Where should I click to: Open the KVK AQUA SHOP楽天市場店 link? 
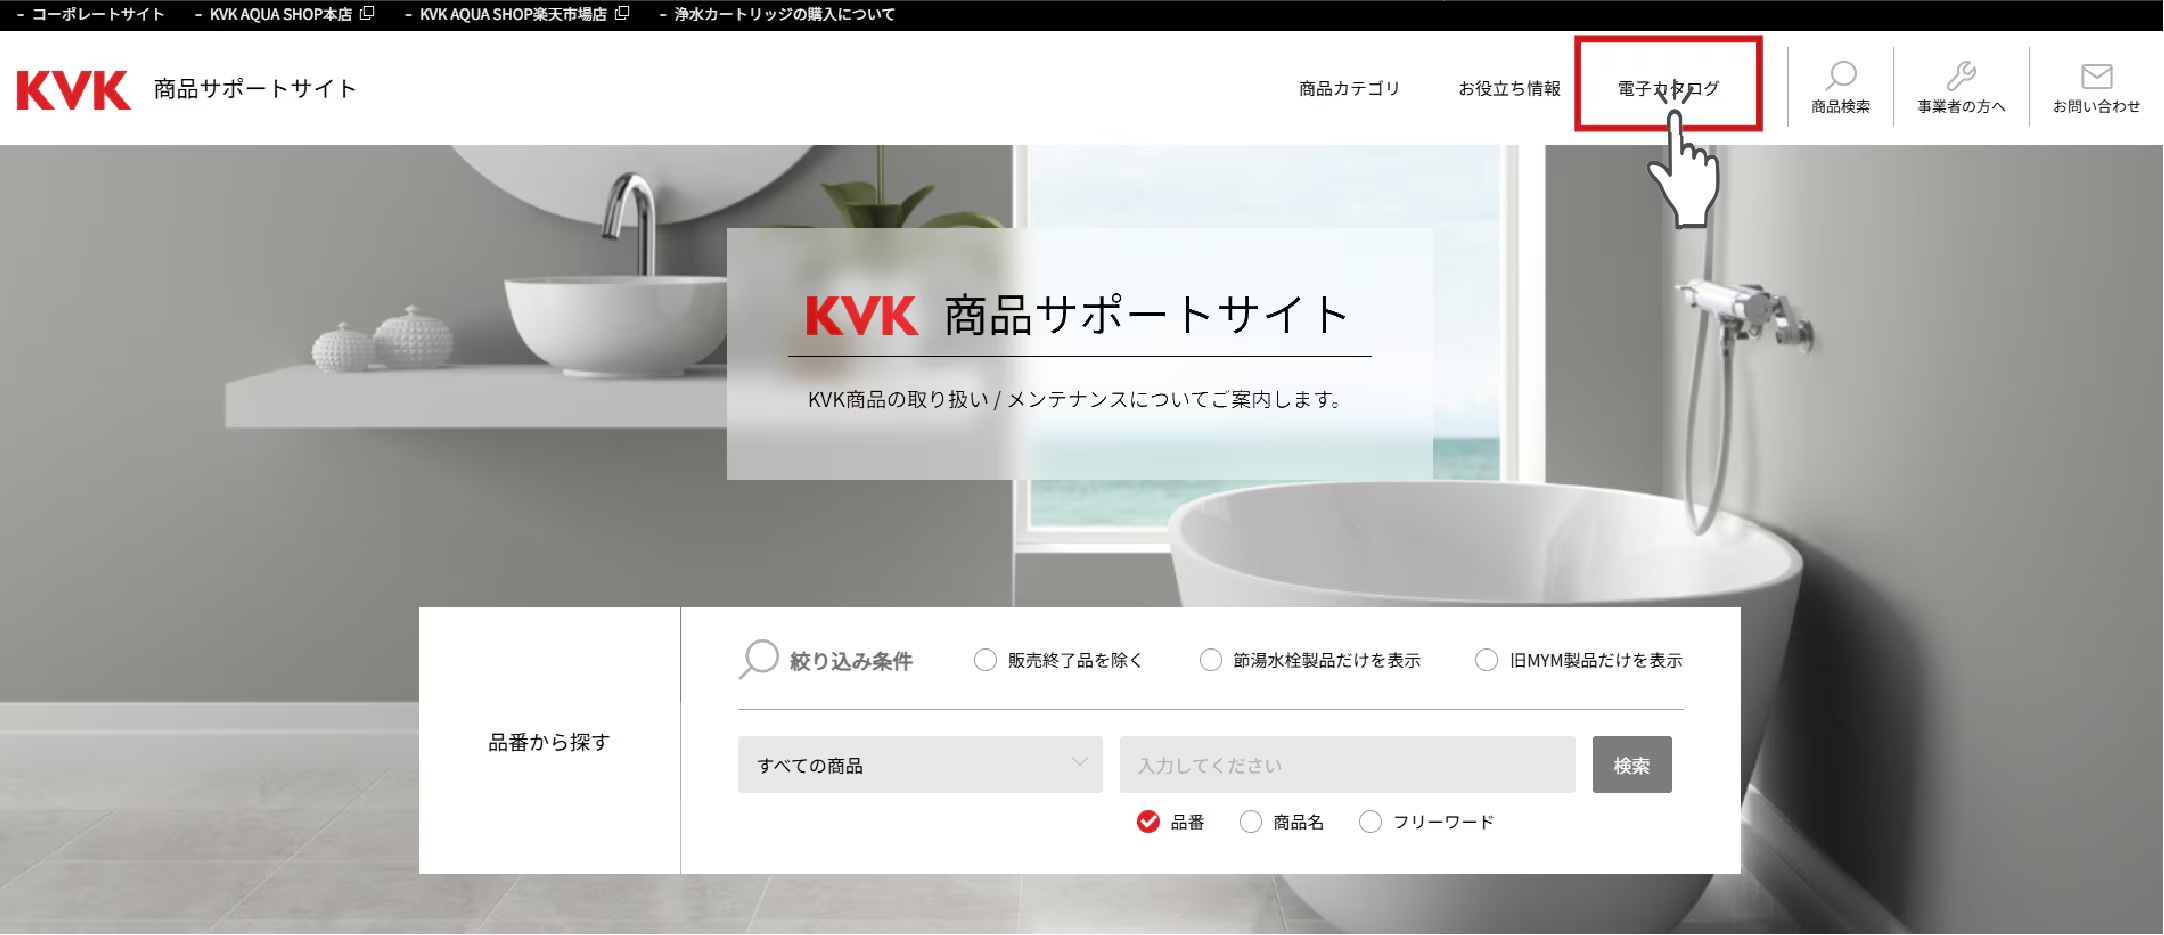click(513, 14)
